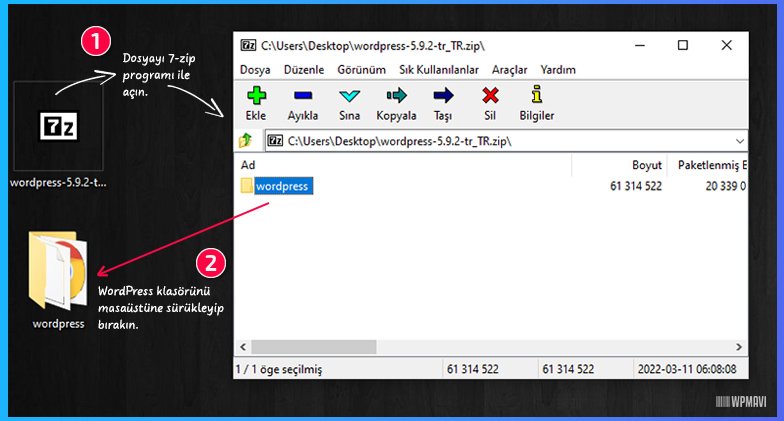This screenshot has height=421, width=784.
Task: Open Bilgiler info icon
Action: tap(537, 94)
